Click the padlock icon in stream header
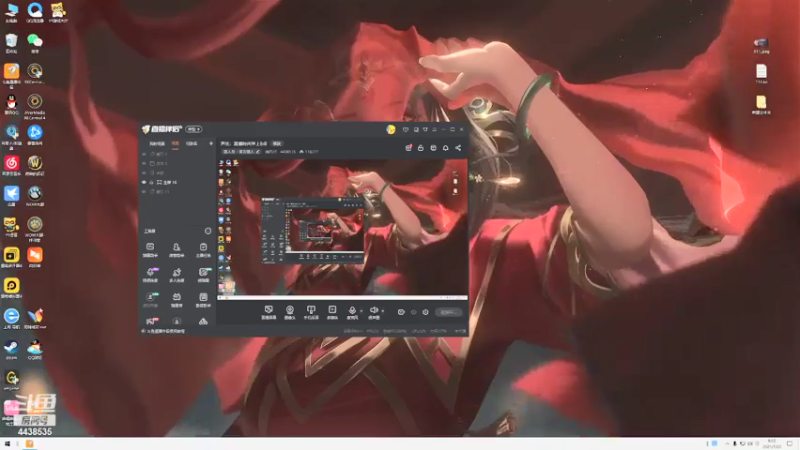 (x=420, y=148)
